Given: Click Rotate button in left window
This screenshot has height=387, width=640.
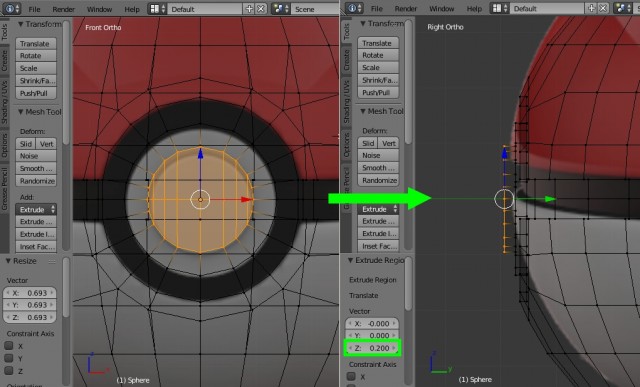Looking at the screenshot, I should click(x=36, y=56).
